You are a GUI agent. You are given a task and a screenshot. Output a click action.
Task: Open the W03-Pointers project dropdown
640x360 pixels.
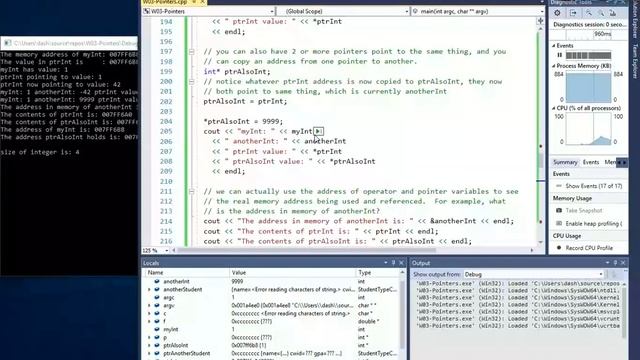coord(209,11)
